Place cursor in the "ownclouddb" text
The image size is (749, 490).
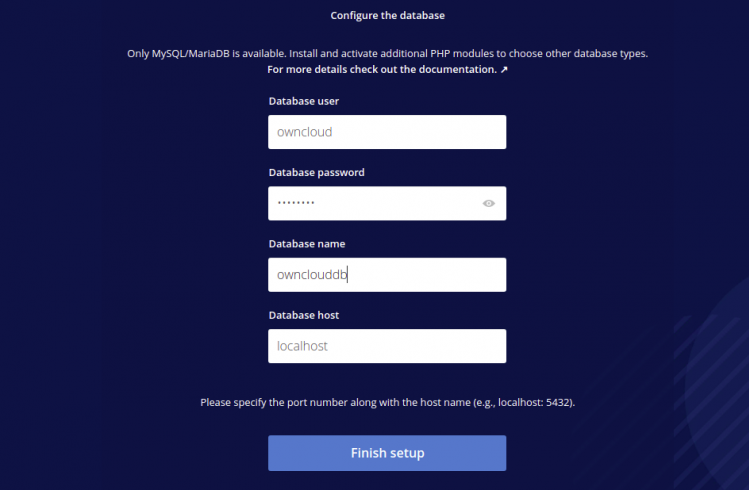click(311, 274)
